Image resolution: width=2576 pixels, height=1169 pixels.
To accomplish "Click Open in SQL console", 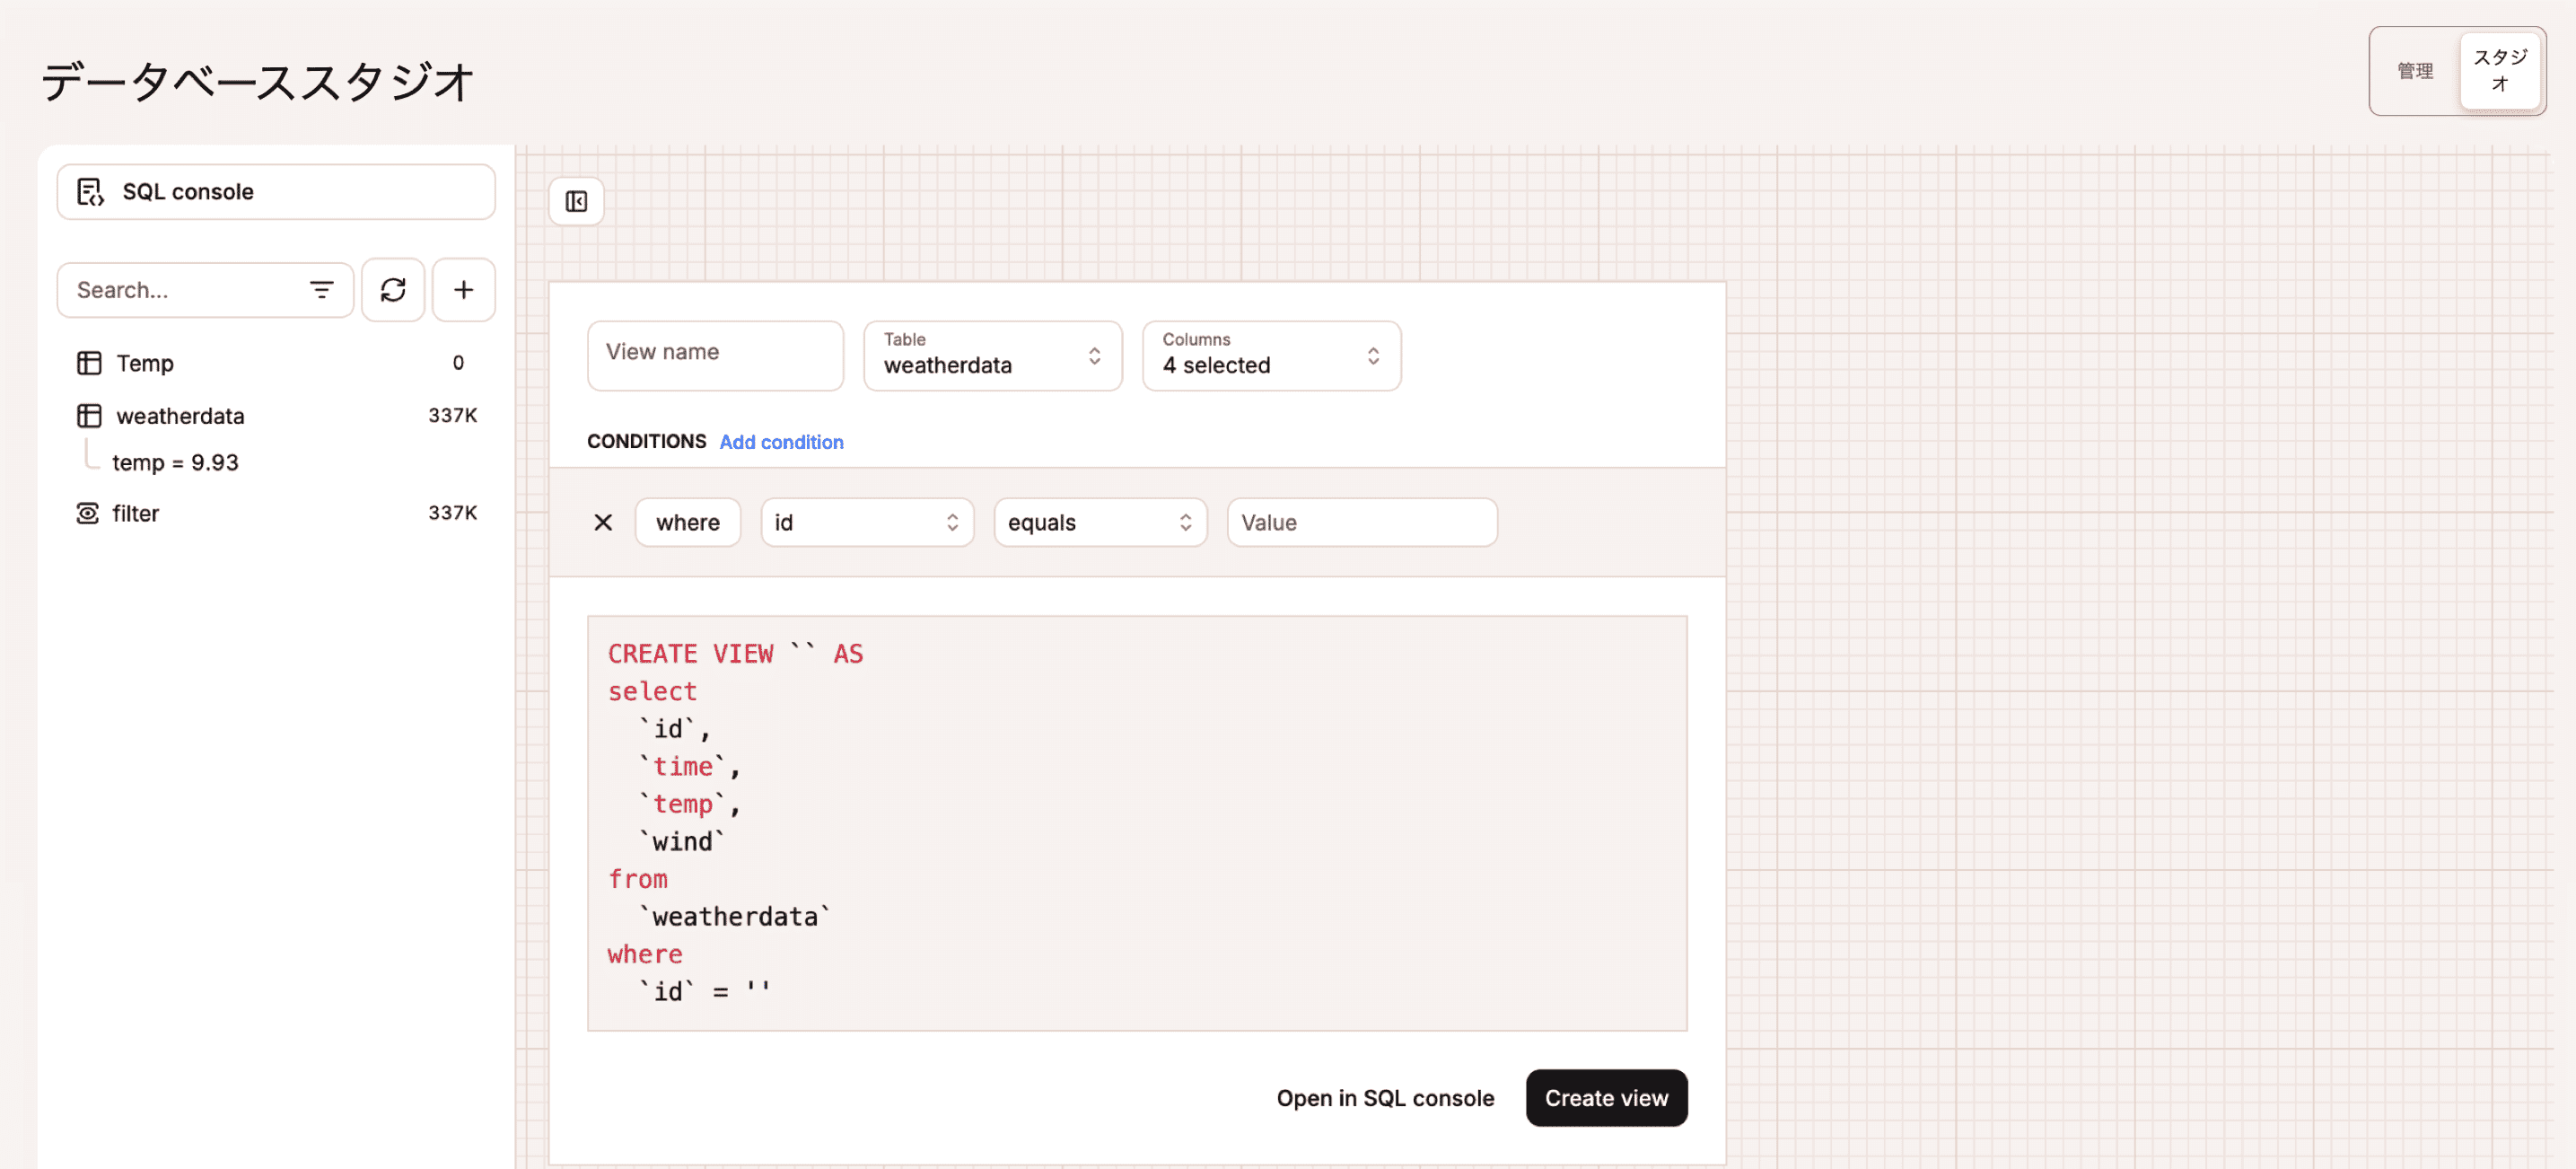I will (1384, 1098).
